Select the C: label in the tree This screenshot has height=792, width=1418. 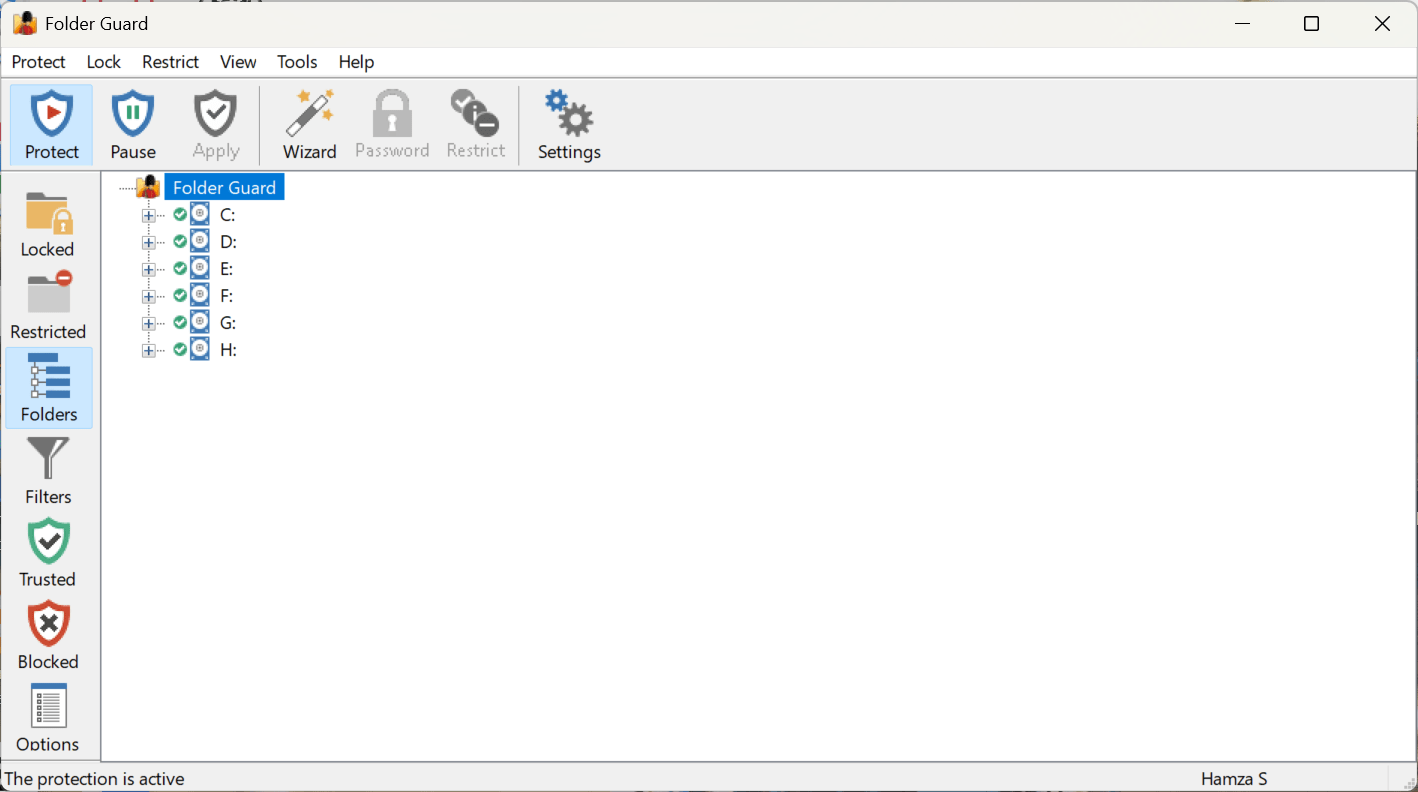(x=228, y=215)
